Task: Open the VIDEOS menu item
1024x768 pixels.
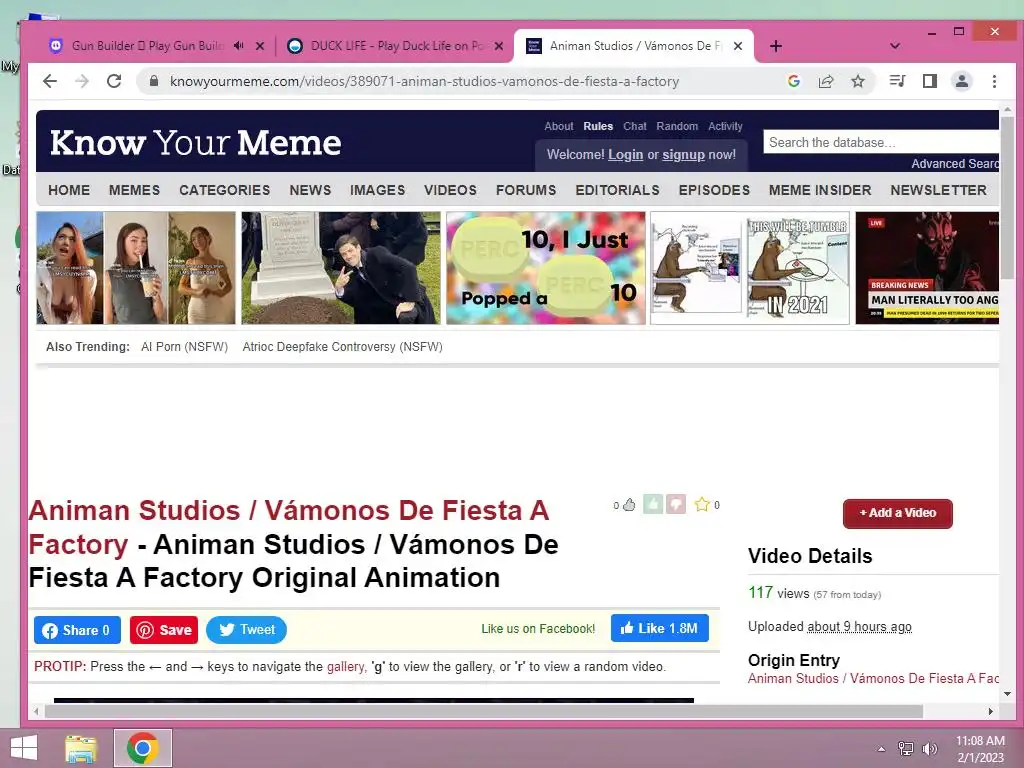Action: tap(451, 190)
